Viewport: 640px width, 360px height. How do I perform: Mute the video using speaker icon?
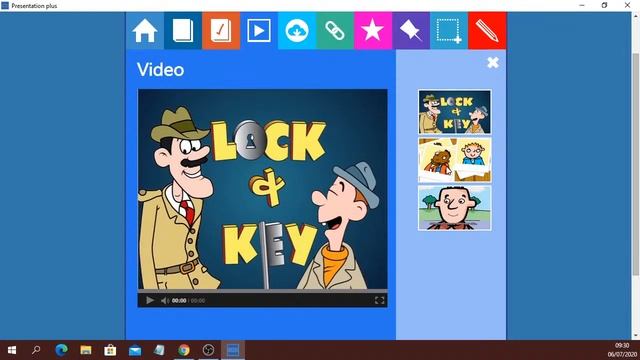(164, 300)
